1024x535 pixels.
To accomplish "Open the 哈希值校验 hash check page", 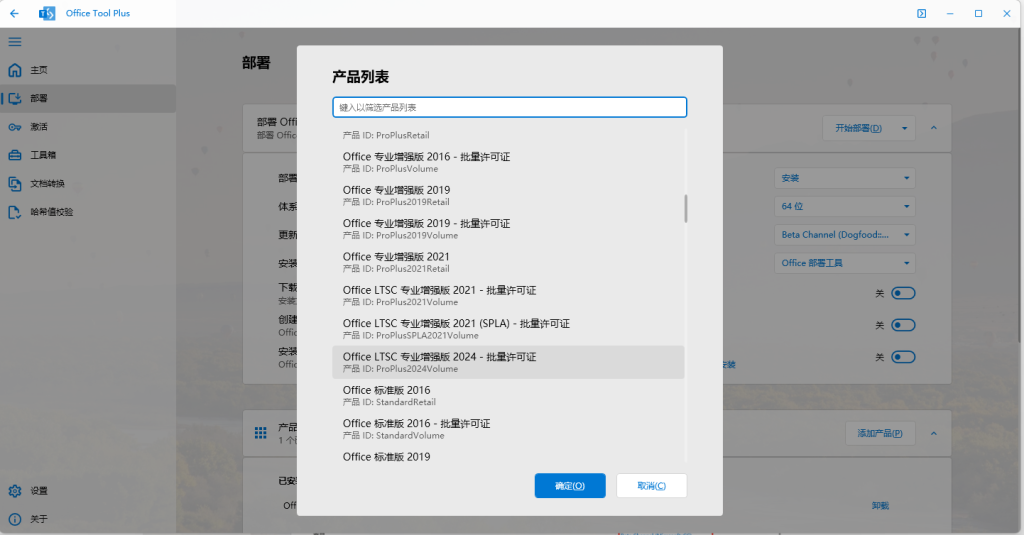I will [88, 212].
